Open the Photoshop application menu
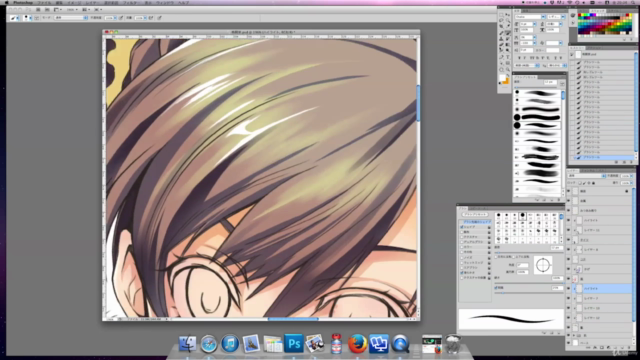The width and height of the screenshot is (640, 360). pos(23,3)
